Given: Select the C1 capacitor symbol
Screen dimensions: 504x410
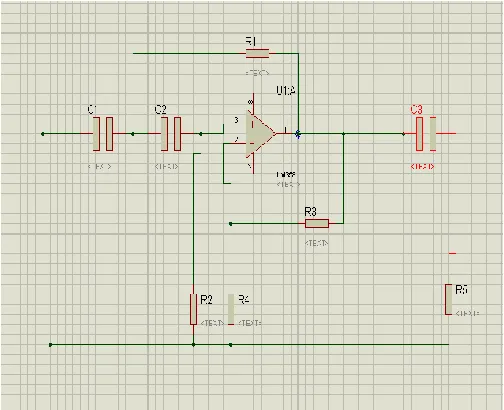Looking at the screenshot, I should click(x=103, y=134).
